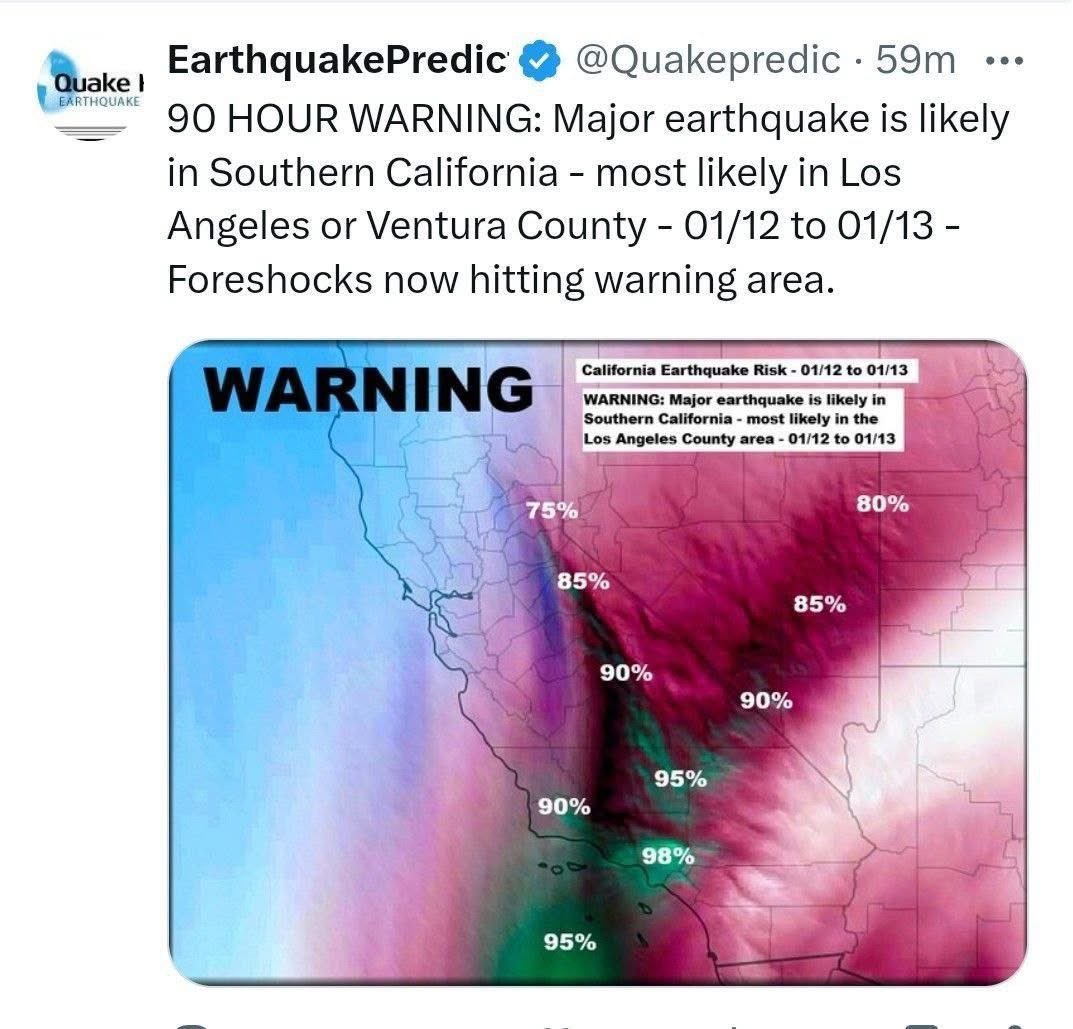1073x1029 pixels.
Task: Click the 90 HOUR WARNING tweet text
Action: tap(588, 200)
